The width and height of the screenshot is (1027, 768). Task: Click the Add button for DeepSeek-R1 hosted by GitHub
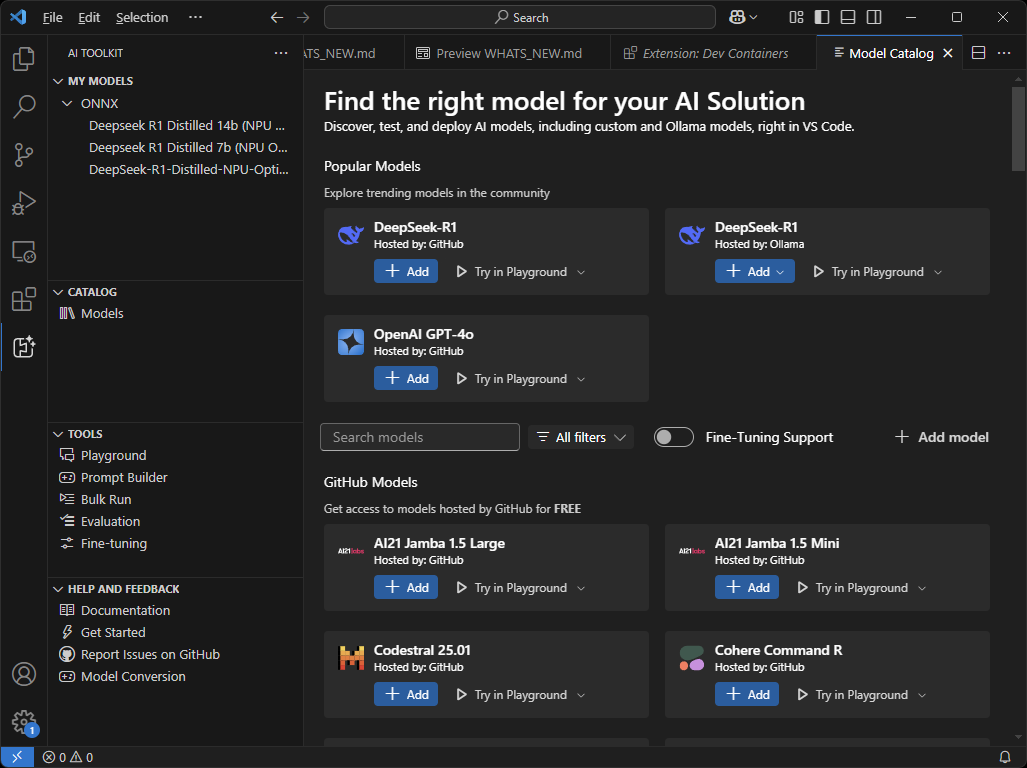coord(406,271)
